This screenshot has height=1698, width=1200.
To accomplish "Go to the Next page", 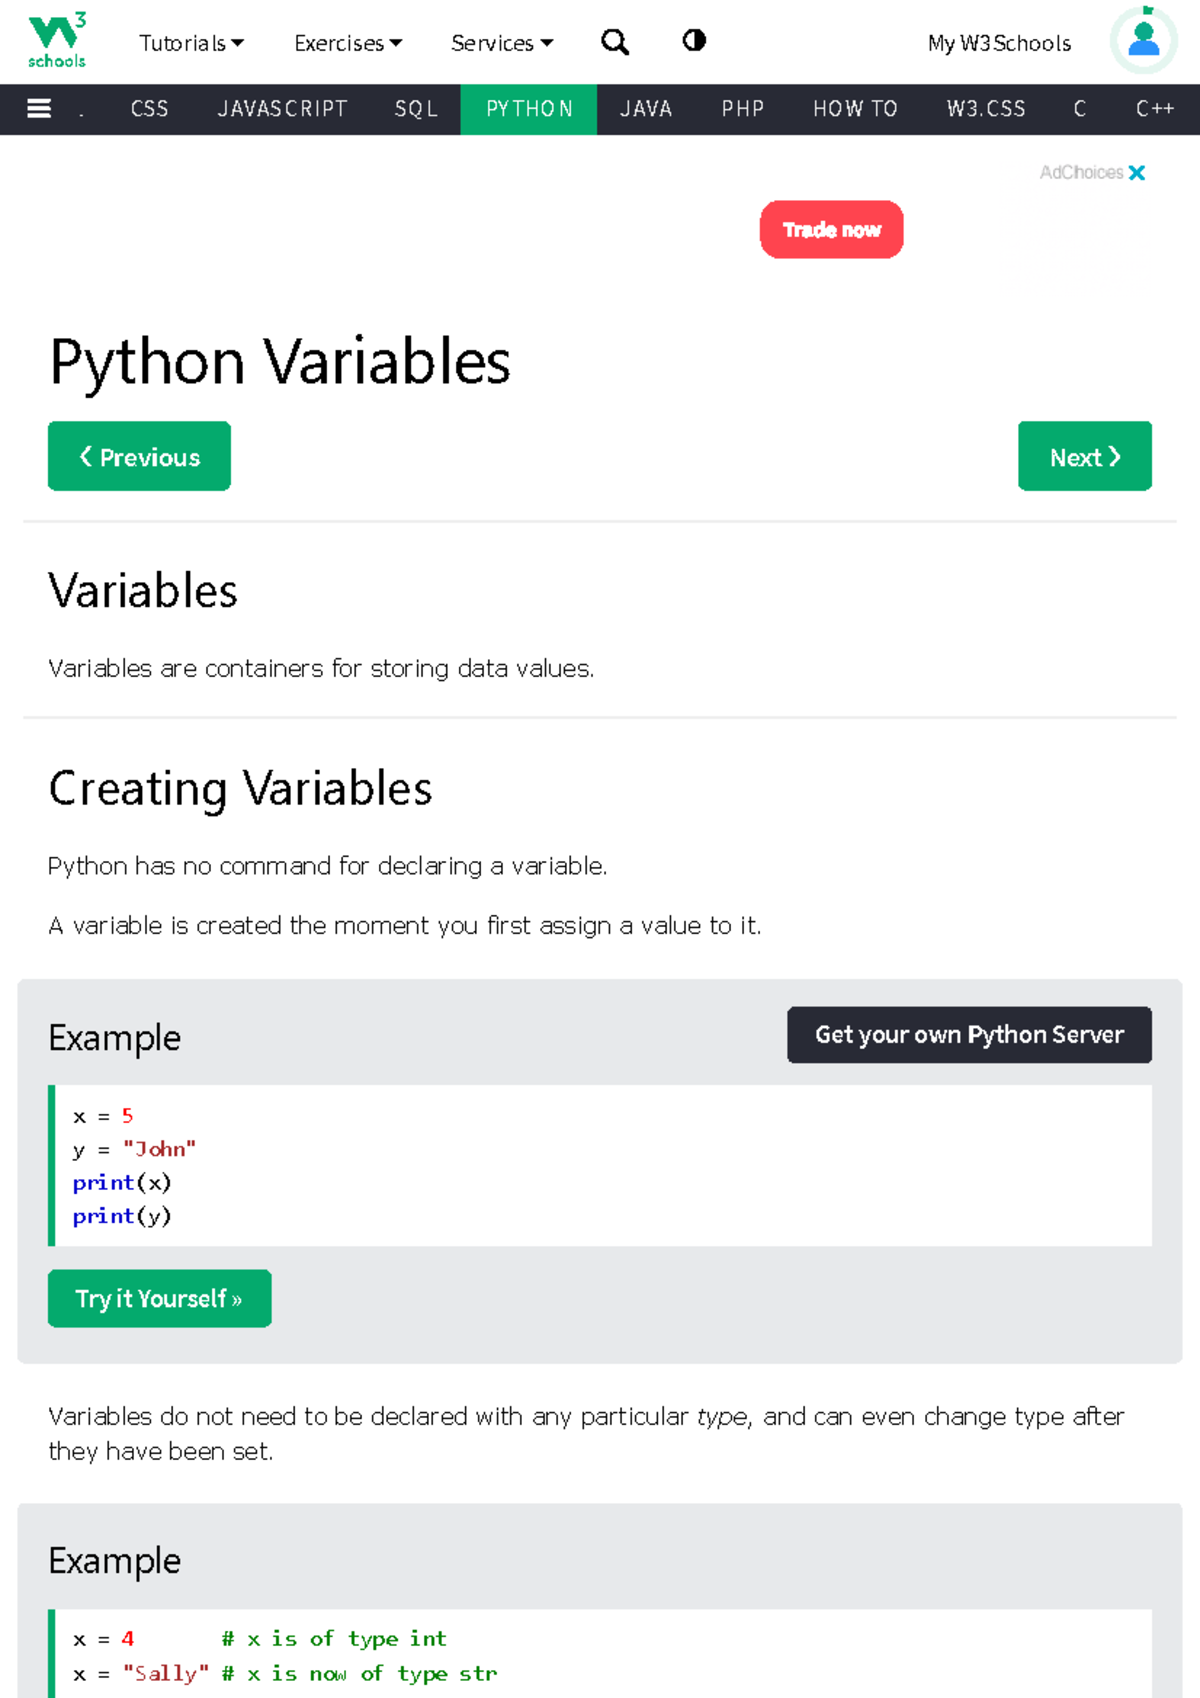I will click(x=1084, y=457).
